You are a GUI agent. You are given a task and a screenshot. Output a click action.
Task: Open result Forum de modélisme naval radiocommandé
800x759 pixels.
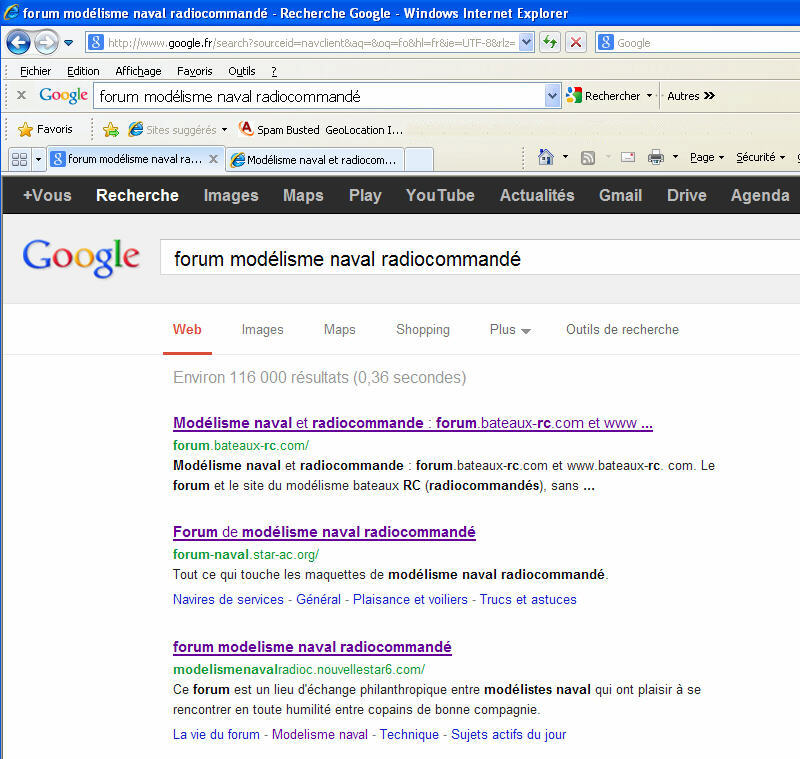[324, 532]
